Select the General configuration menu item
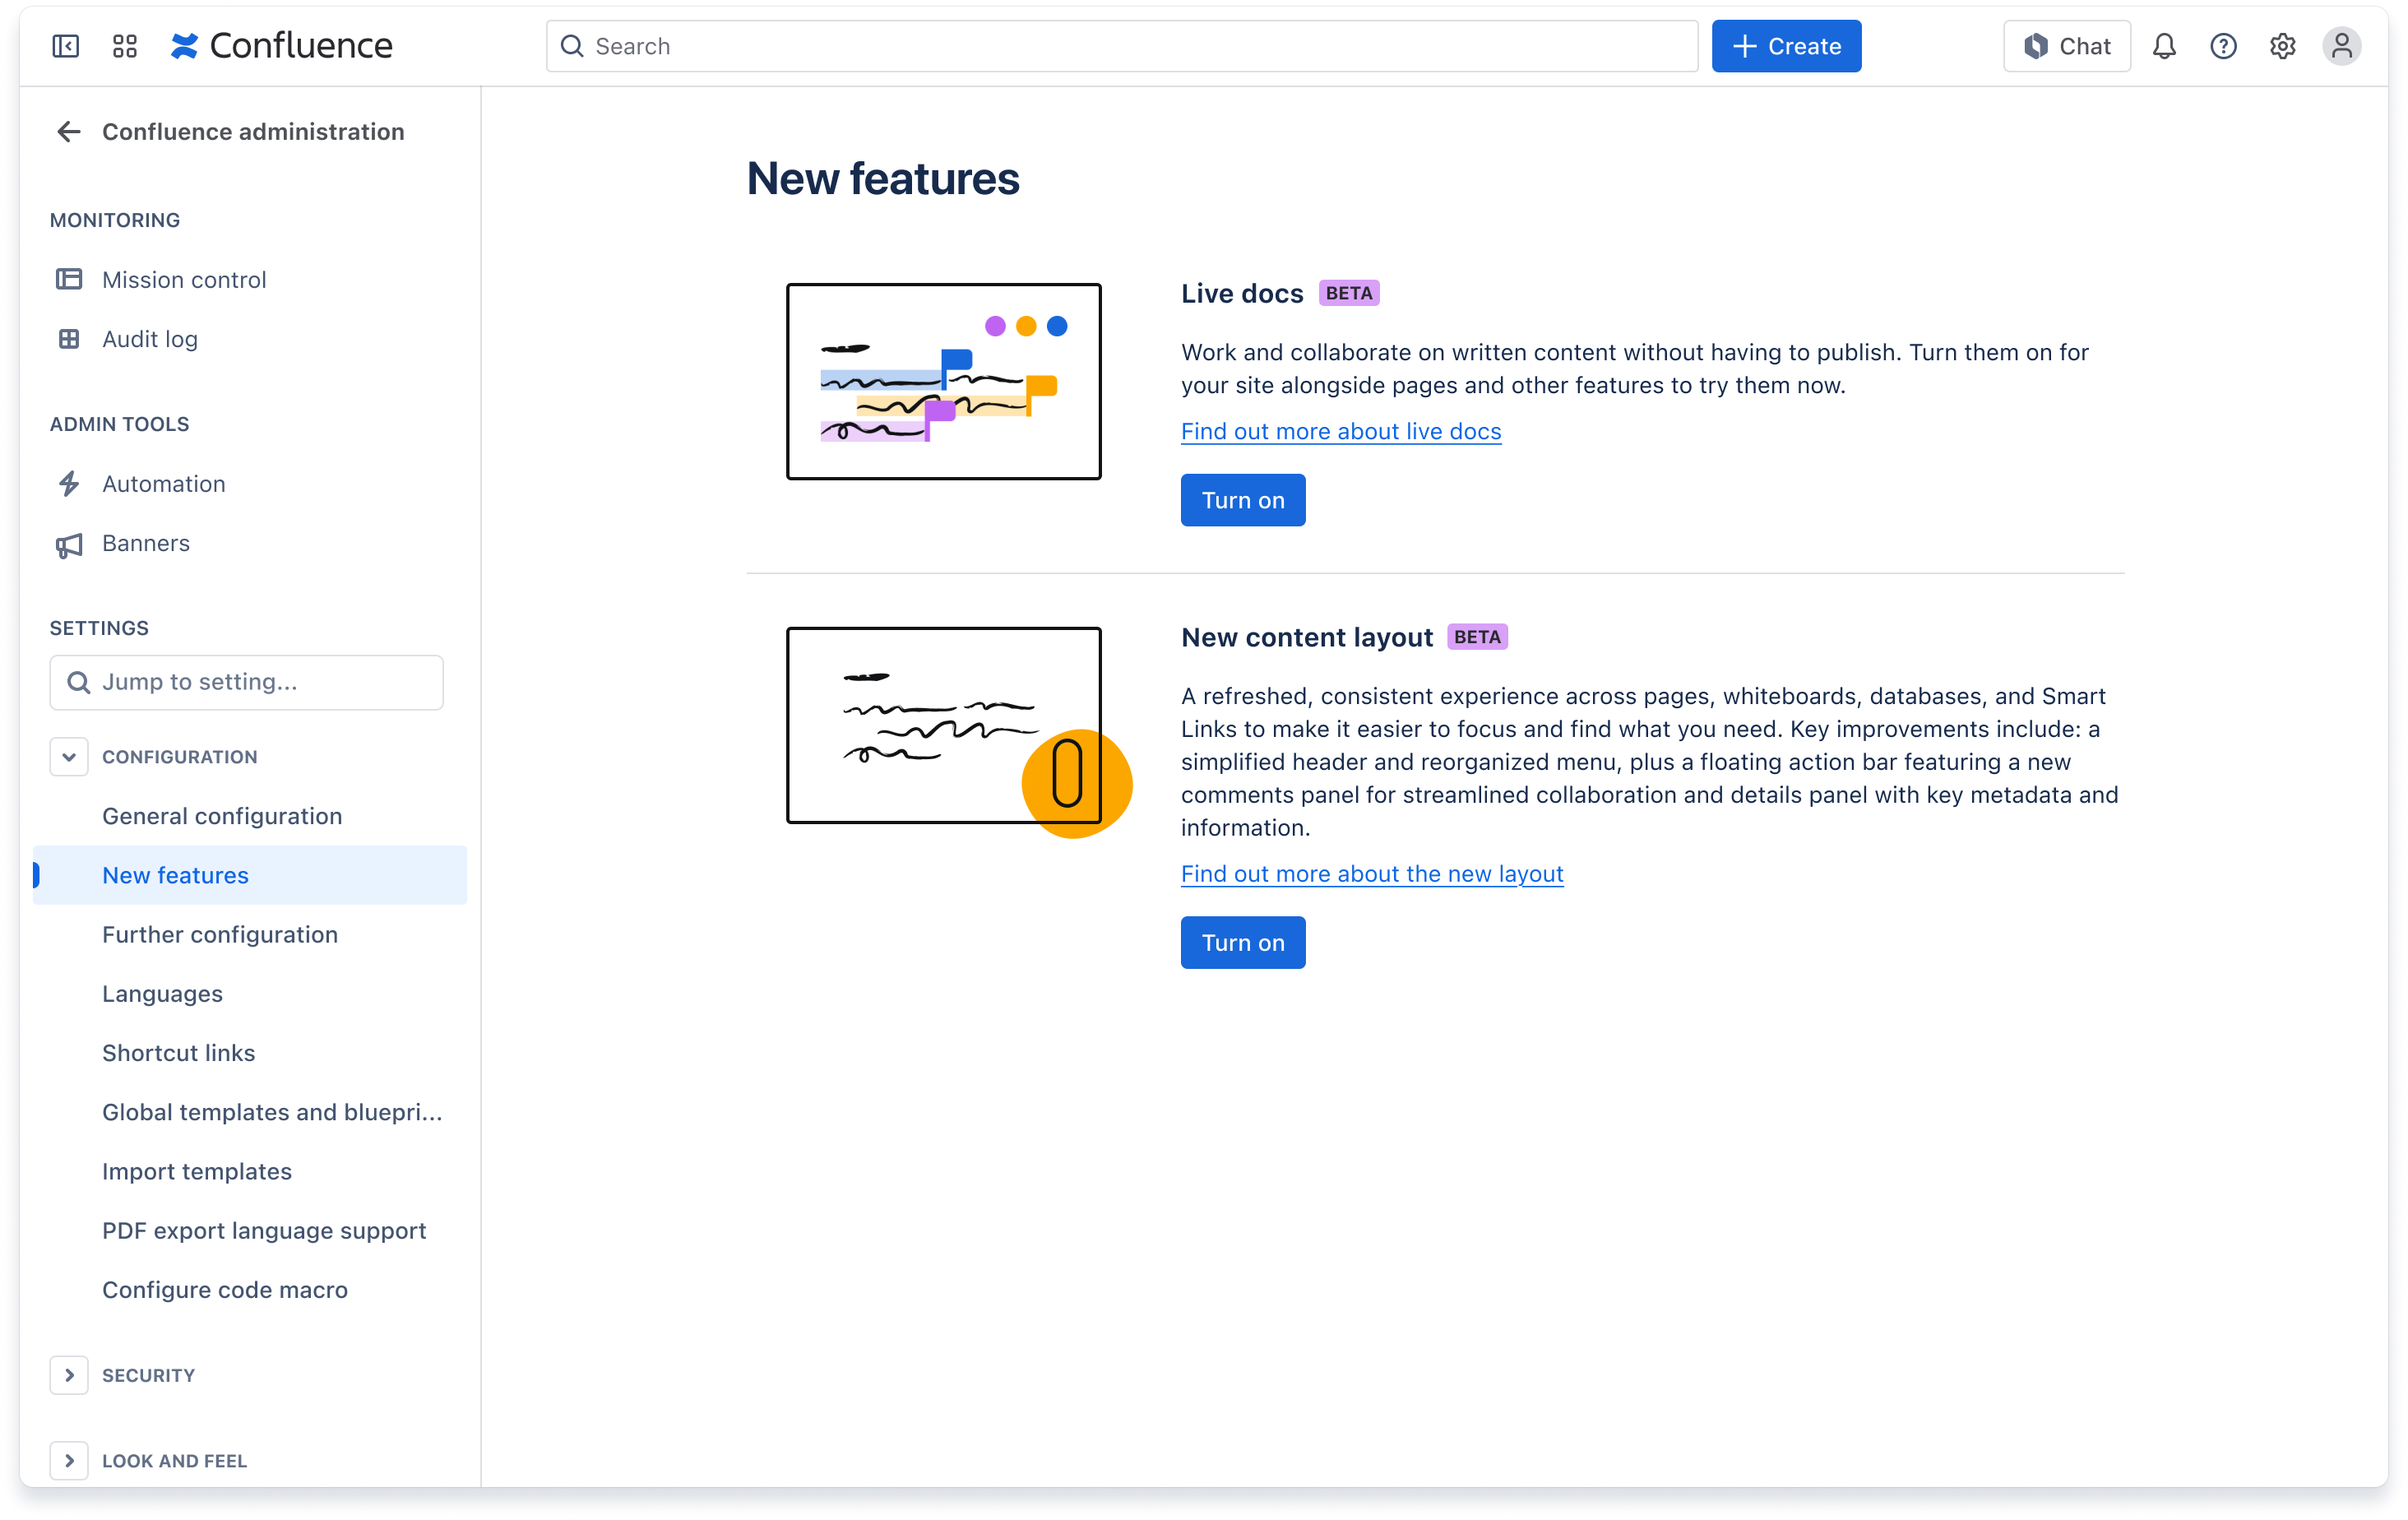 (x=222, y=816)
